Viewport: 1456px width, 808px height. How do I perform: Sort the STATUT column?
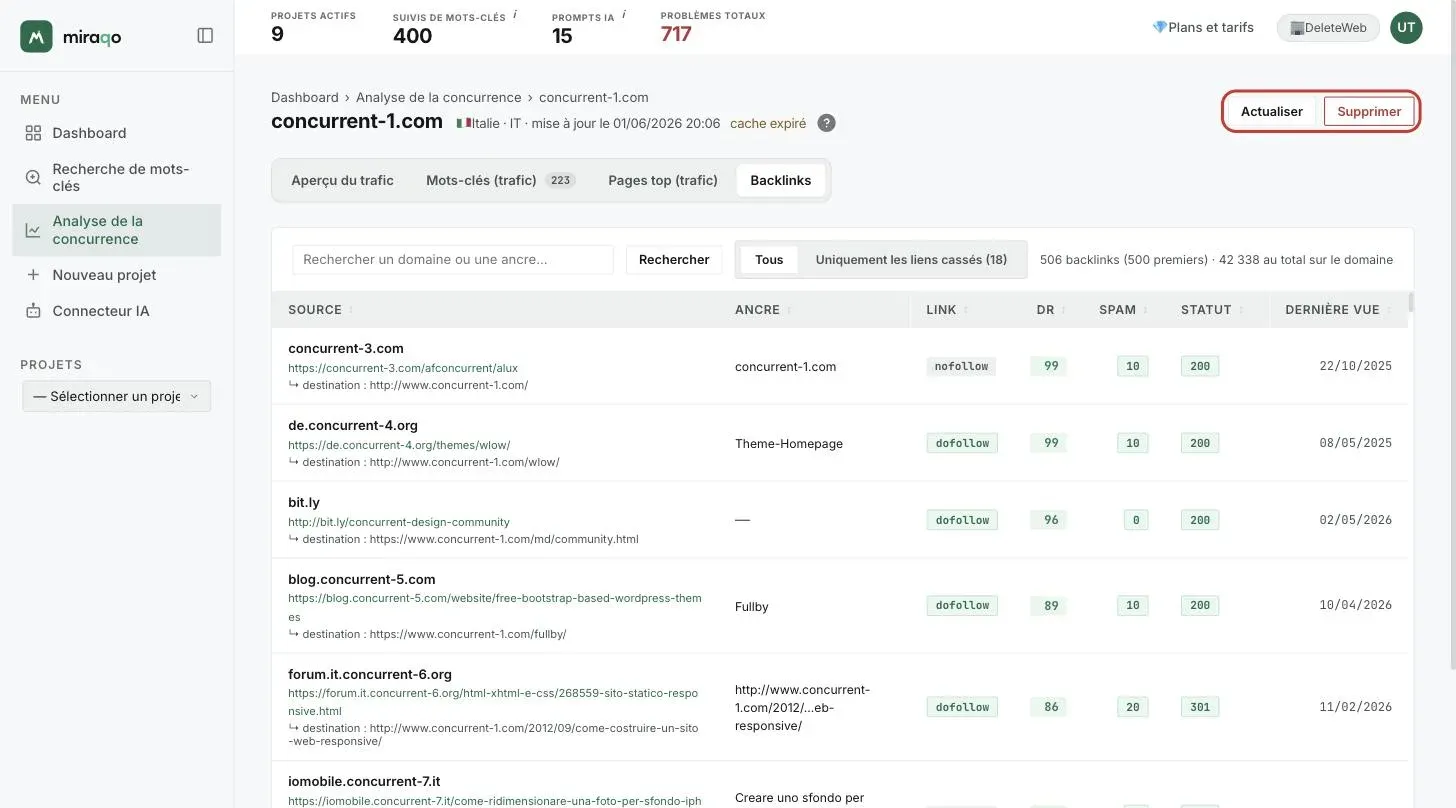[1212, 310]
